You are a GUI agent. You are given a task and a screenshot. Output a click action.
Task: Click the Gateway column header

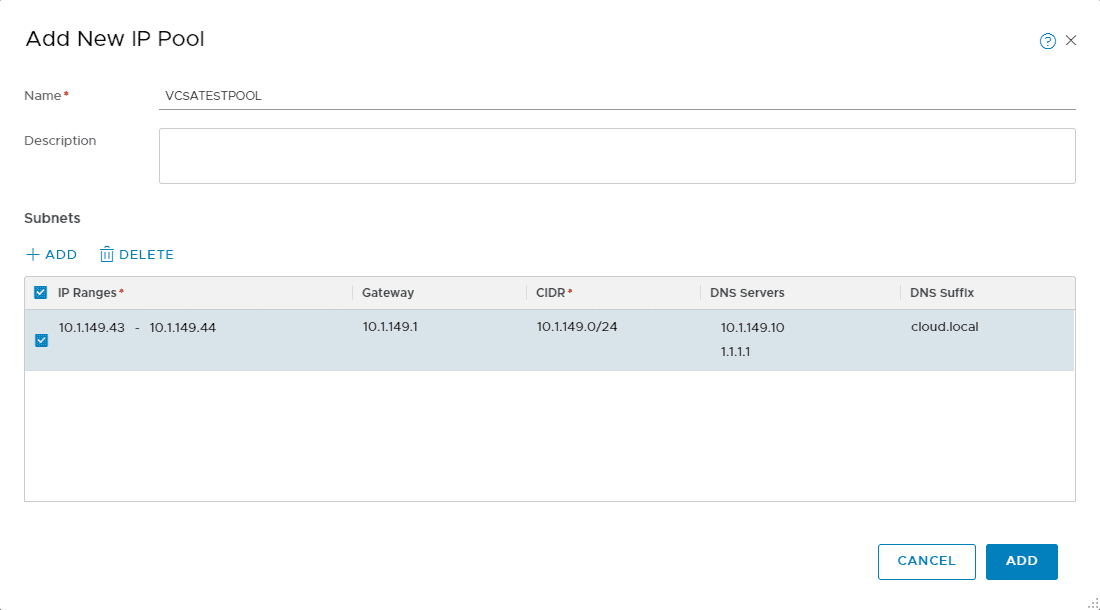tap(388, 291)
